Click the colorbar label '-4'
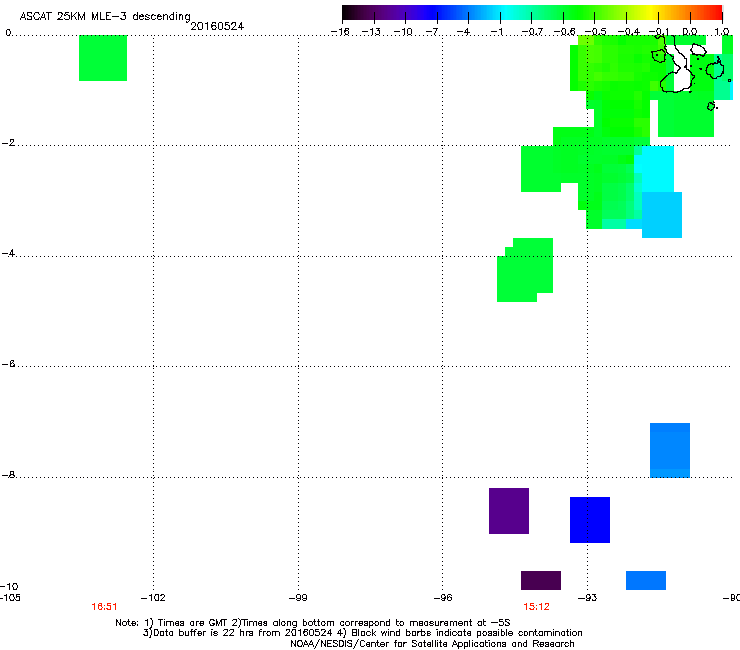 [463, 32]
